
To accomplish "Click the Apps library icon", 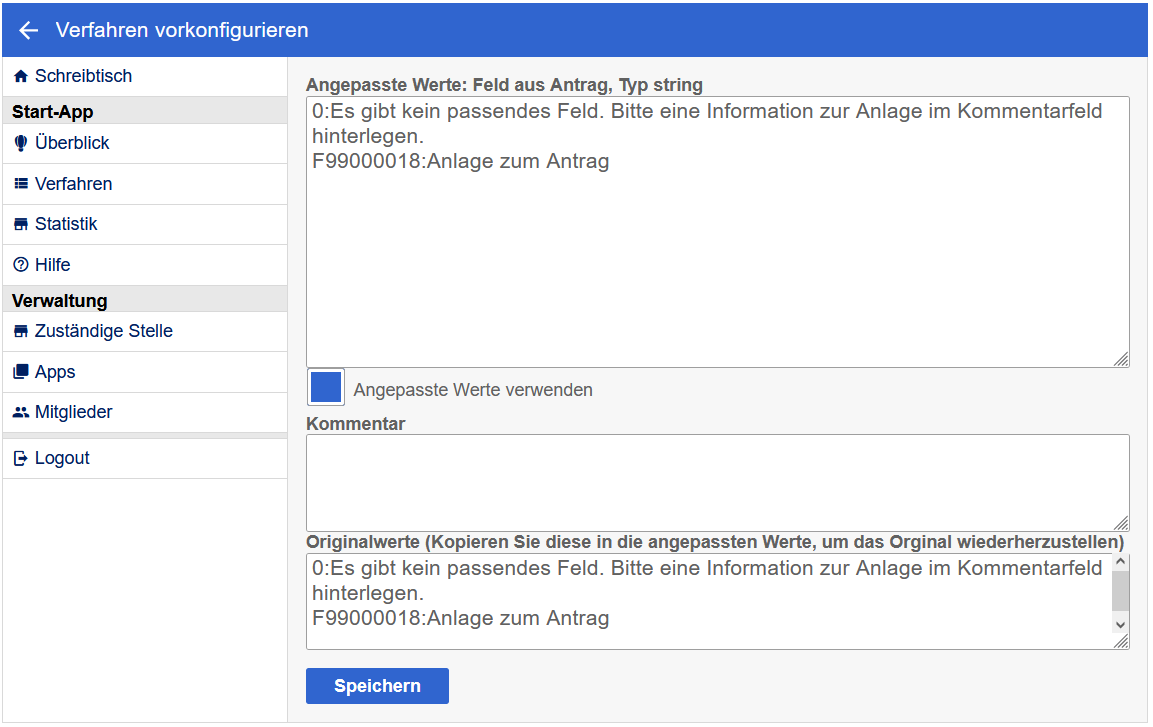I will 21,372.
